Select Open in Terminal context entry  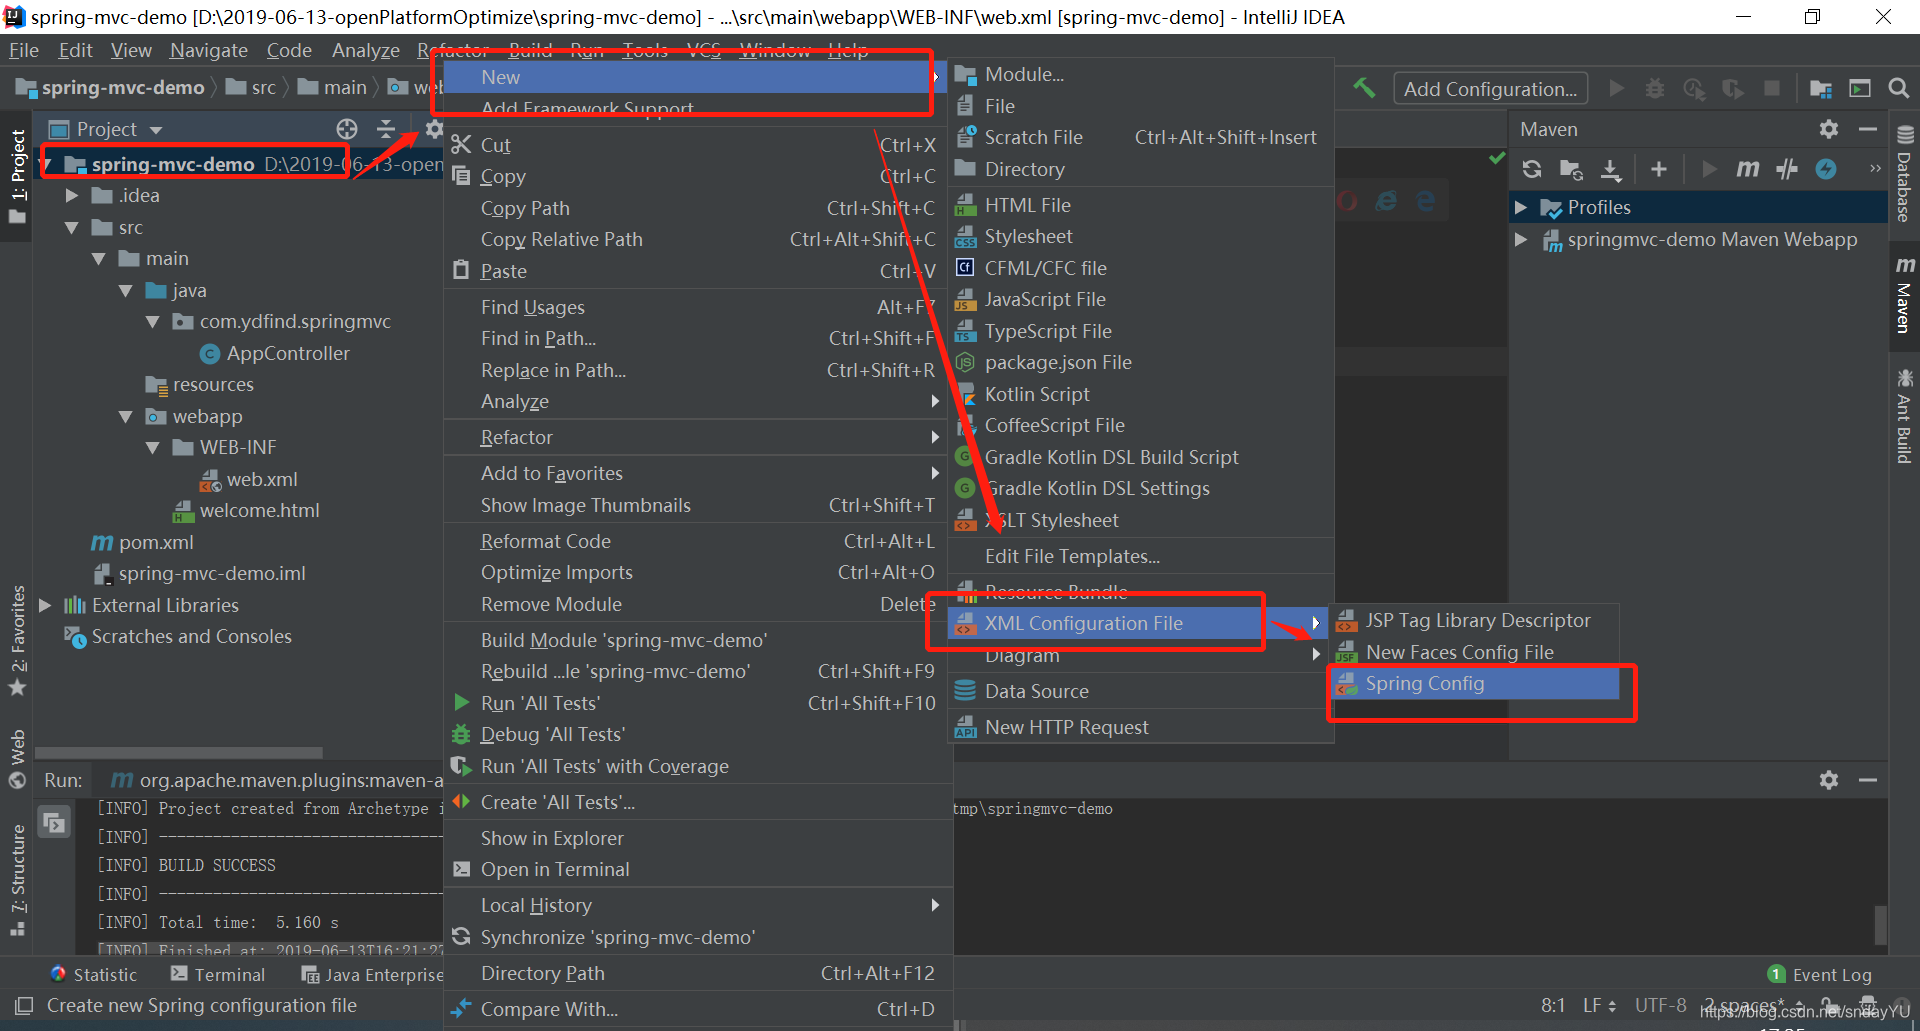click(x=696, y=869)
